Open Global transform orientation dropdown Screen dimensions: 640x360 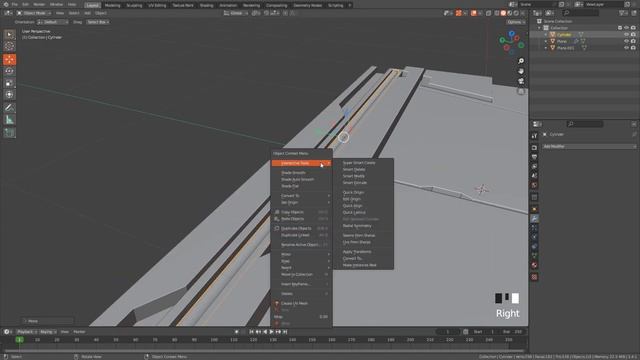point(236,13)
